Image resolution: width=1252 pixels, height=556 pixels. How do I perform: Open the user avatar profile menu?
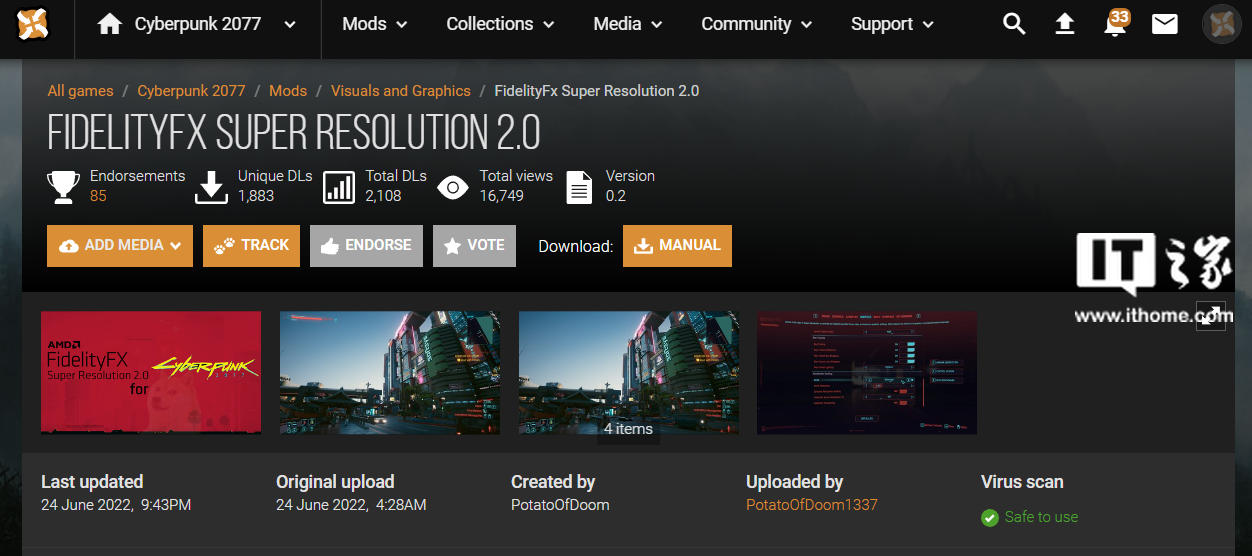coord(1222,24)
